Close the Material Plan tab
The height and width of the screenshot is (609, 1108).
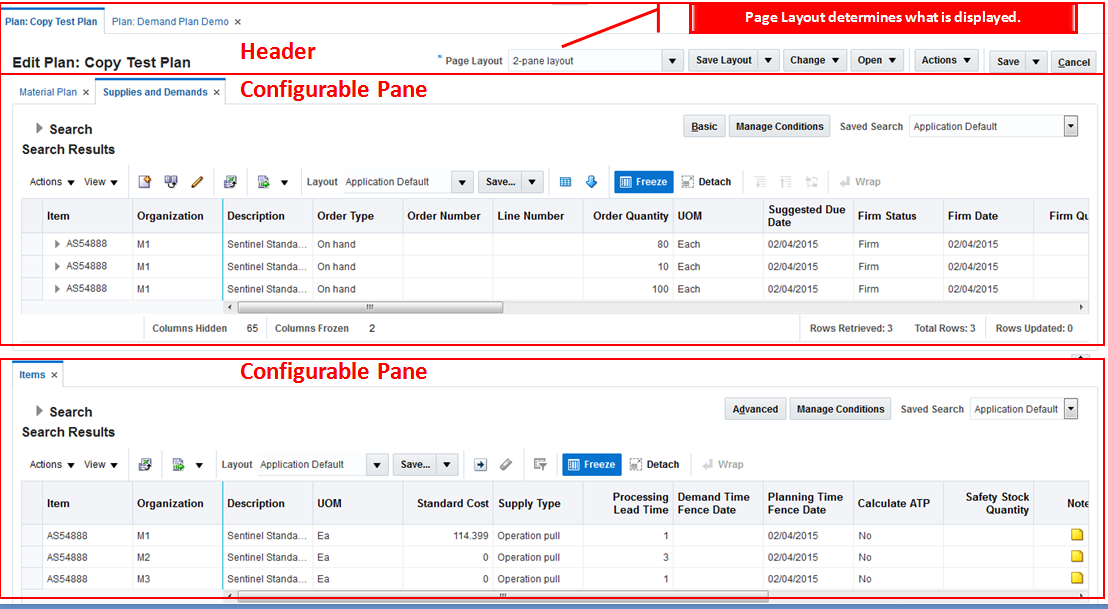tap(86, 93)
